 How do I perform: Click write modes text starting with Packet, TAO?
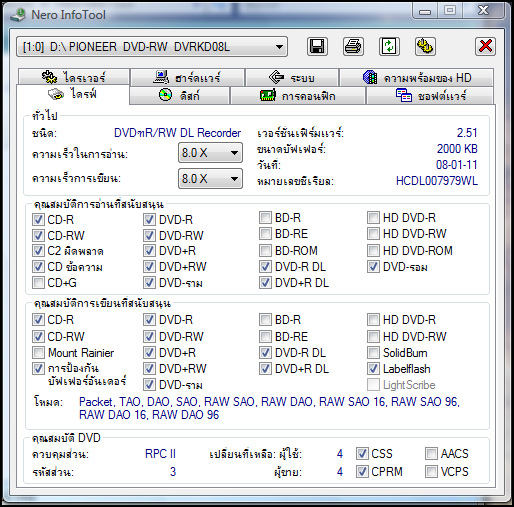pyautogui.click(x=269, y=408)
